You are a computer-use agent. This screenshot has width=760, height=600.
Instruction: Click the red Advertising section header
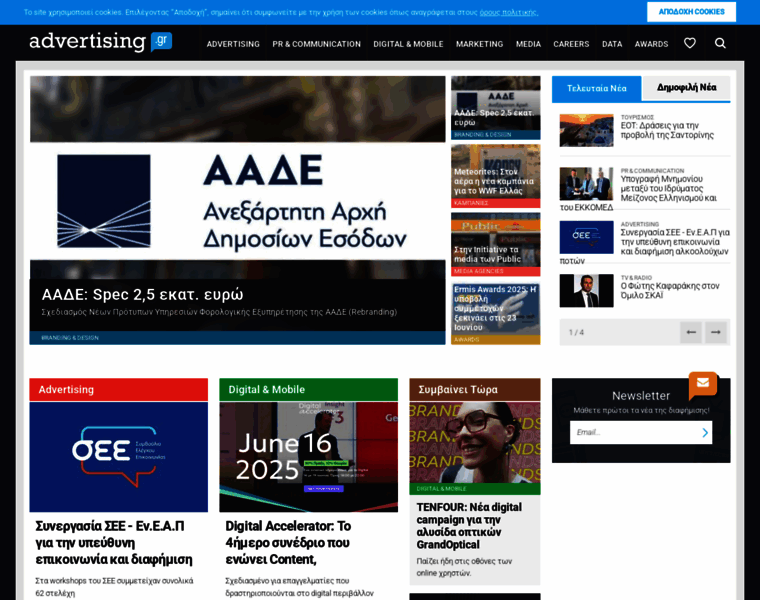[119, 390]
